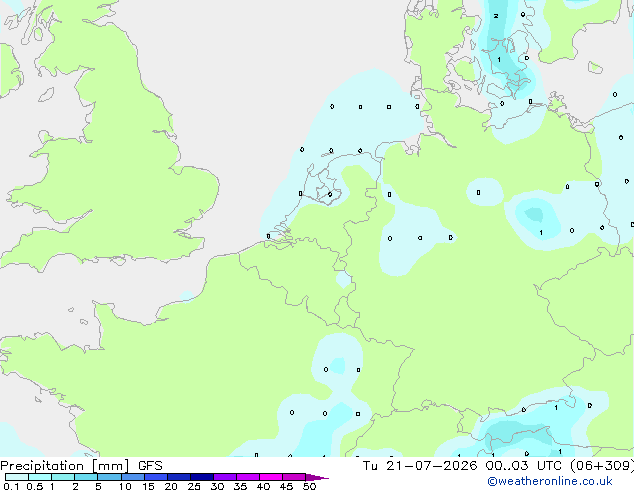
Task: Click the legend label '0.5'
Action: click(34, 486)
